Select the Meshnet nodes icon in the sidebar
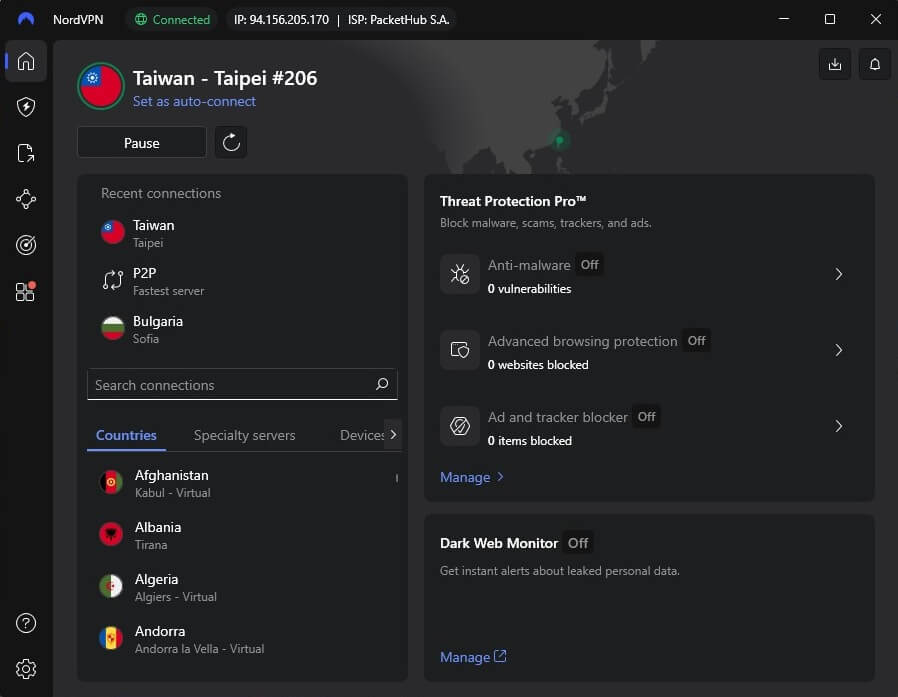The image size is (898, 697). (x=25, y=199)
